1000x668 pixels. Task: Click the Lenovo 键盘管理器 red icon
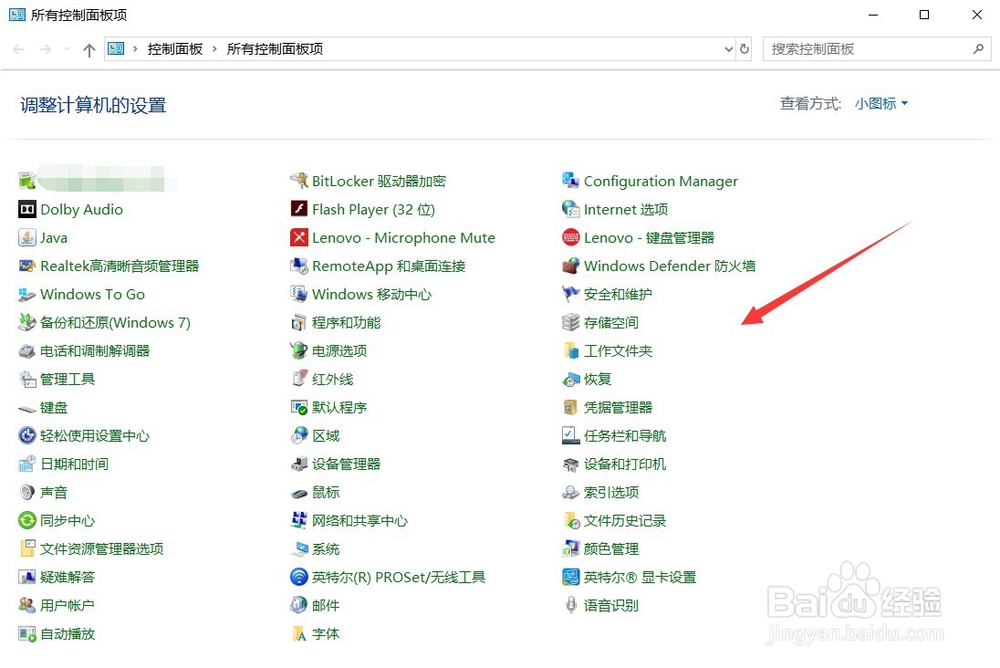coord(570,237)
